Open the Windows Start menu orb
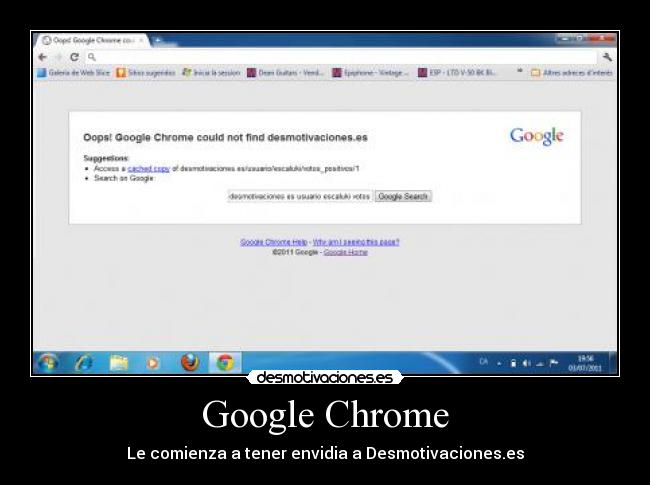The height and width of the screenshot is (485, 650). pyautogui.click(x=47, y=363)
